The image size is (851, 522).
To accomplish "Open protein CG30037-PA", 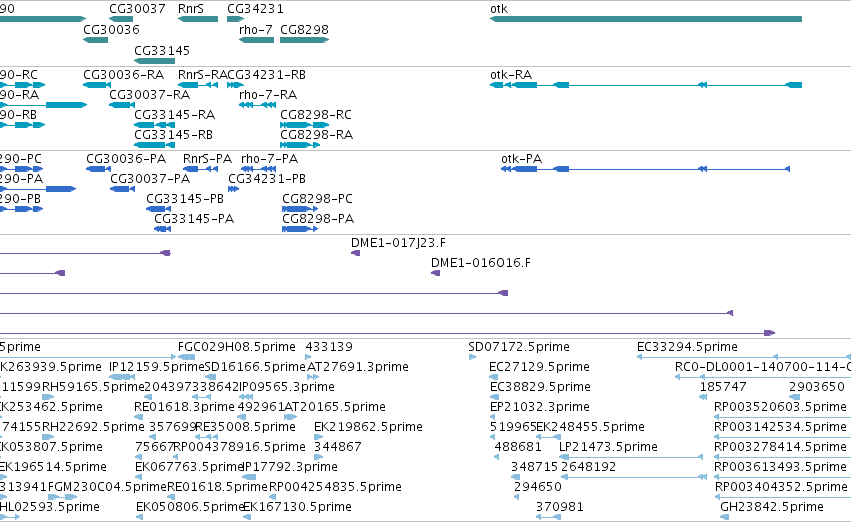I will click(150, 179).
